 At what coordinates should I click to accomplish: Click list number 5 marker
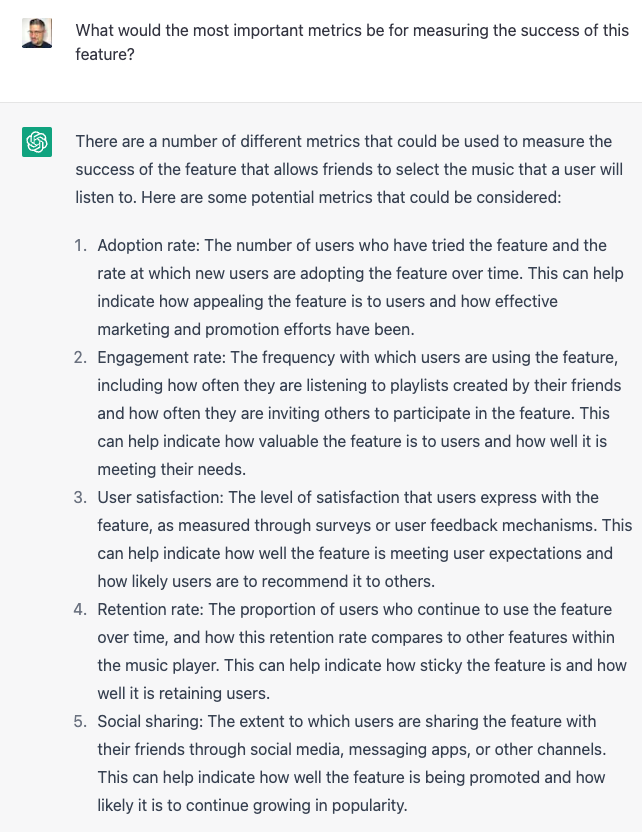[x=80, y=721]
